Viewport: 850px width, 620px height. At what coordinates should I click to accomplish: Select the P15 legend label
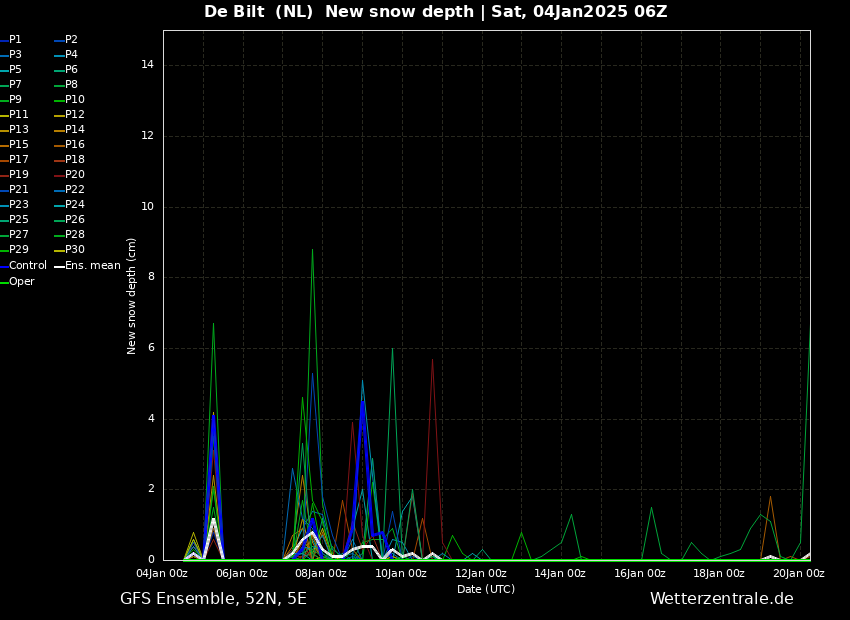[19, 145]
